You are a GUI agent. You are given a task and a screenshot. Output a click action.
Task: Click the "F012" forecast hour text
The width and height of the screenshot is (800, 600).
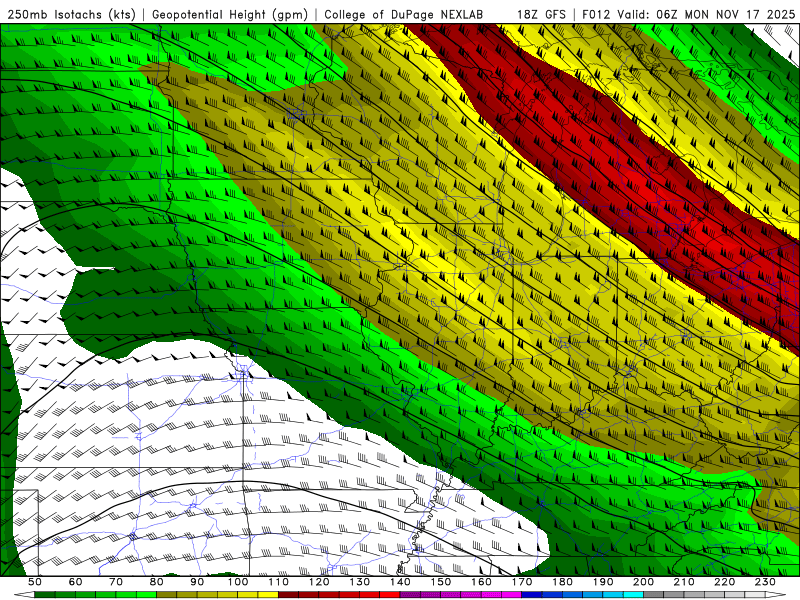coord(596,14)
